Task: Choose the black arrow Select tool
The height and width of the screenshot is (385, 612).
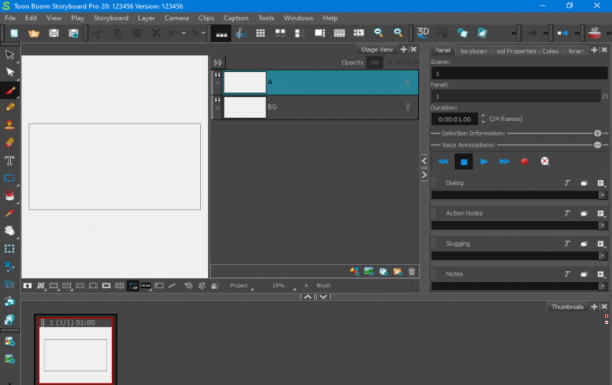Action: 10,54
